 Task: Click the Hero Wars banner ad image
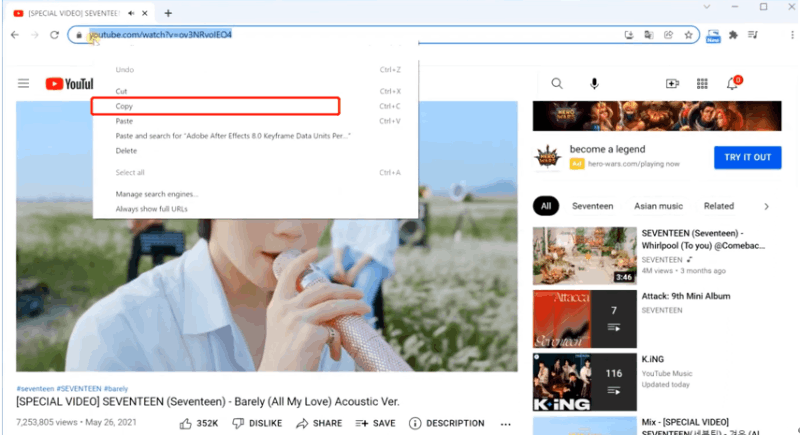657,116
